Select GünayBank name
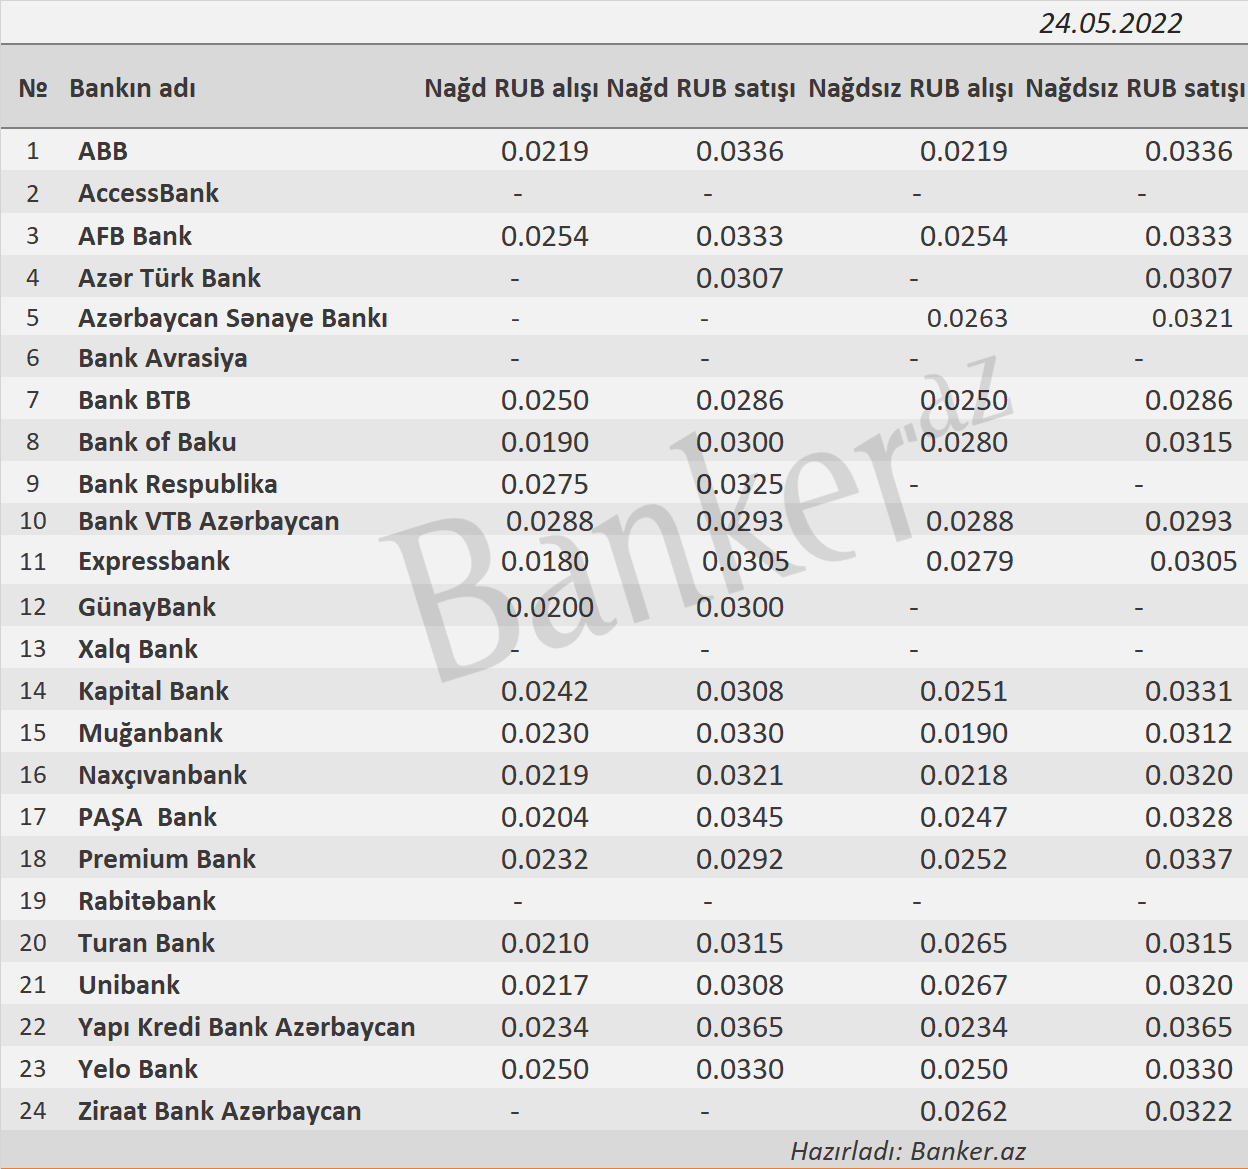 coord(147,607)
